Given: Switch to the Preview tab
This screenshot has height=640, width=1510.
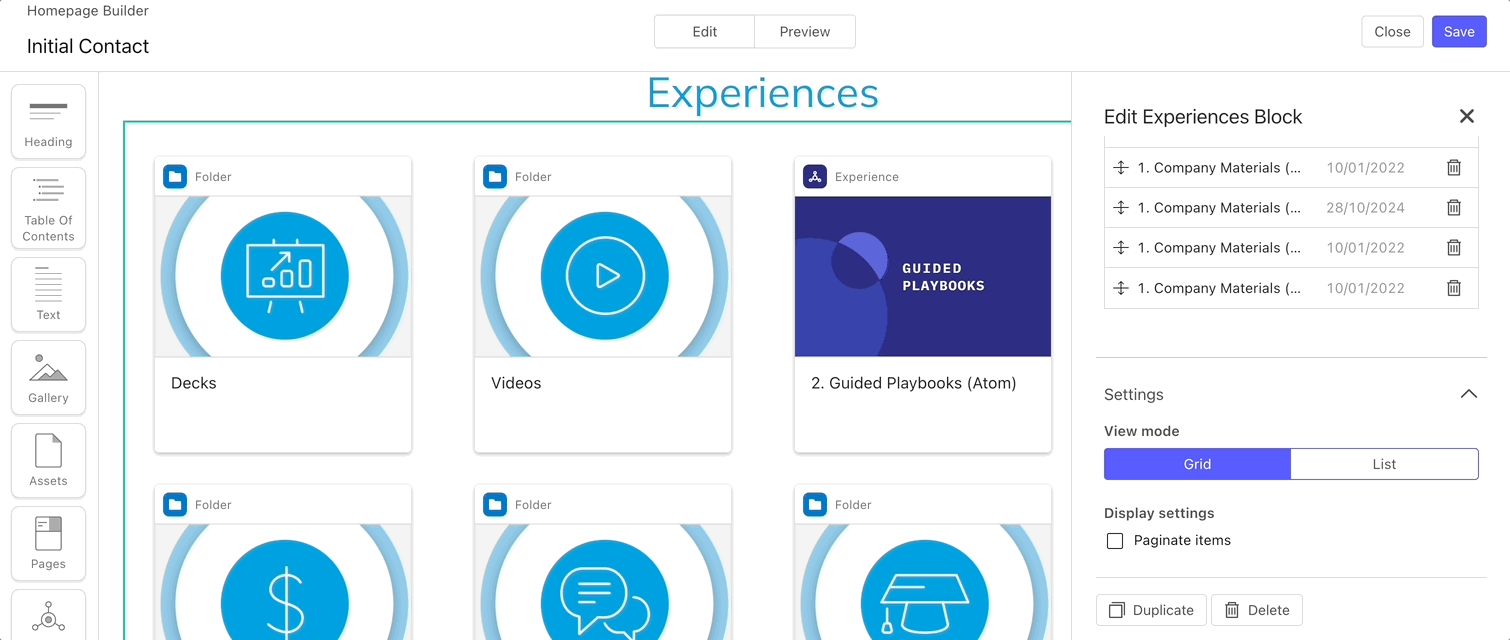Looking at the screenshot, I should tap(805, 31).
